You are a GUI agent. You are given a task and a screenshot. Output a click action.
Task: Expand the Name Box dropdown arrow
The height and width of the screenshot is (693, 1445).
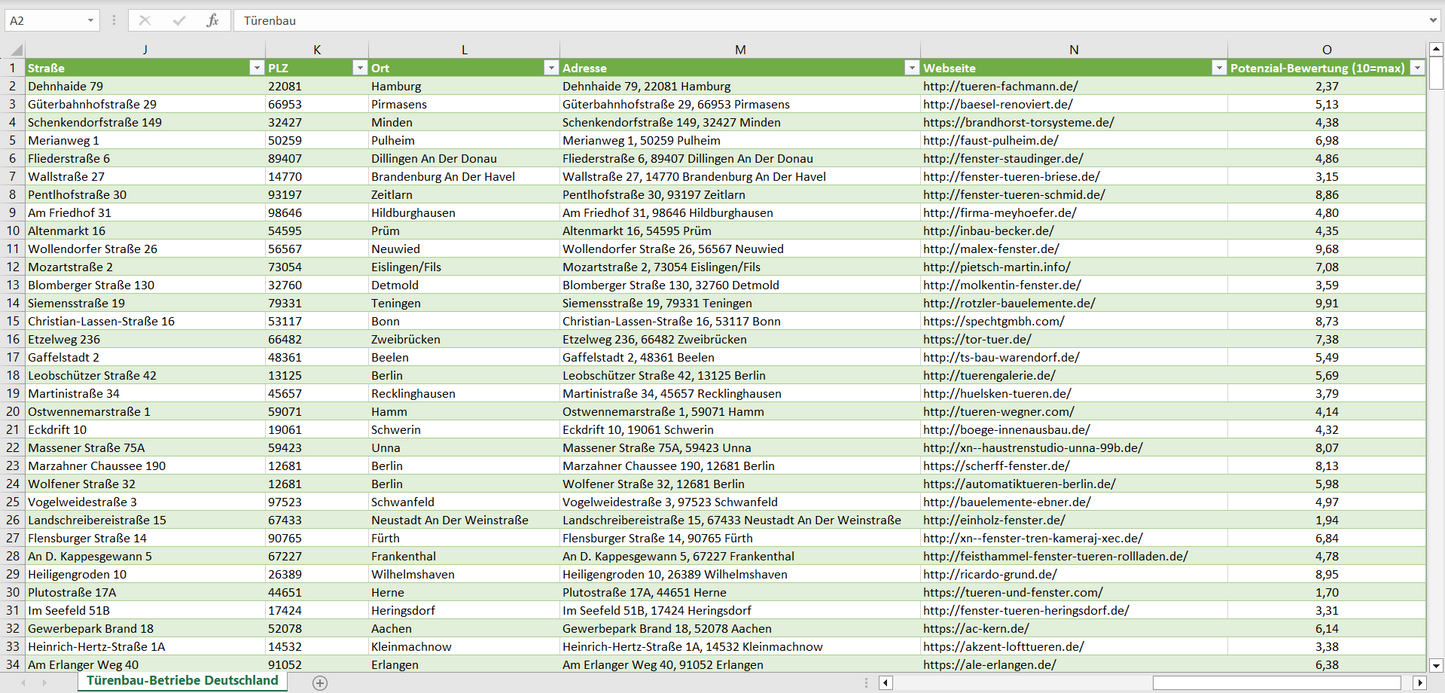90,20
